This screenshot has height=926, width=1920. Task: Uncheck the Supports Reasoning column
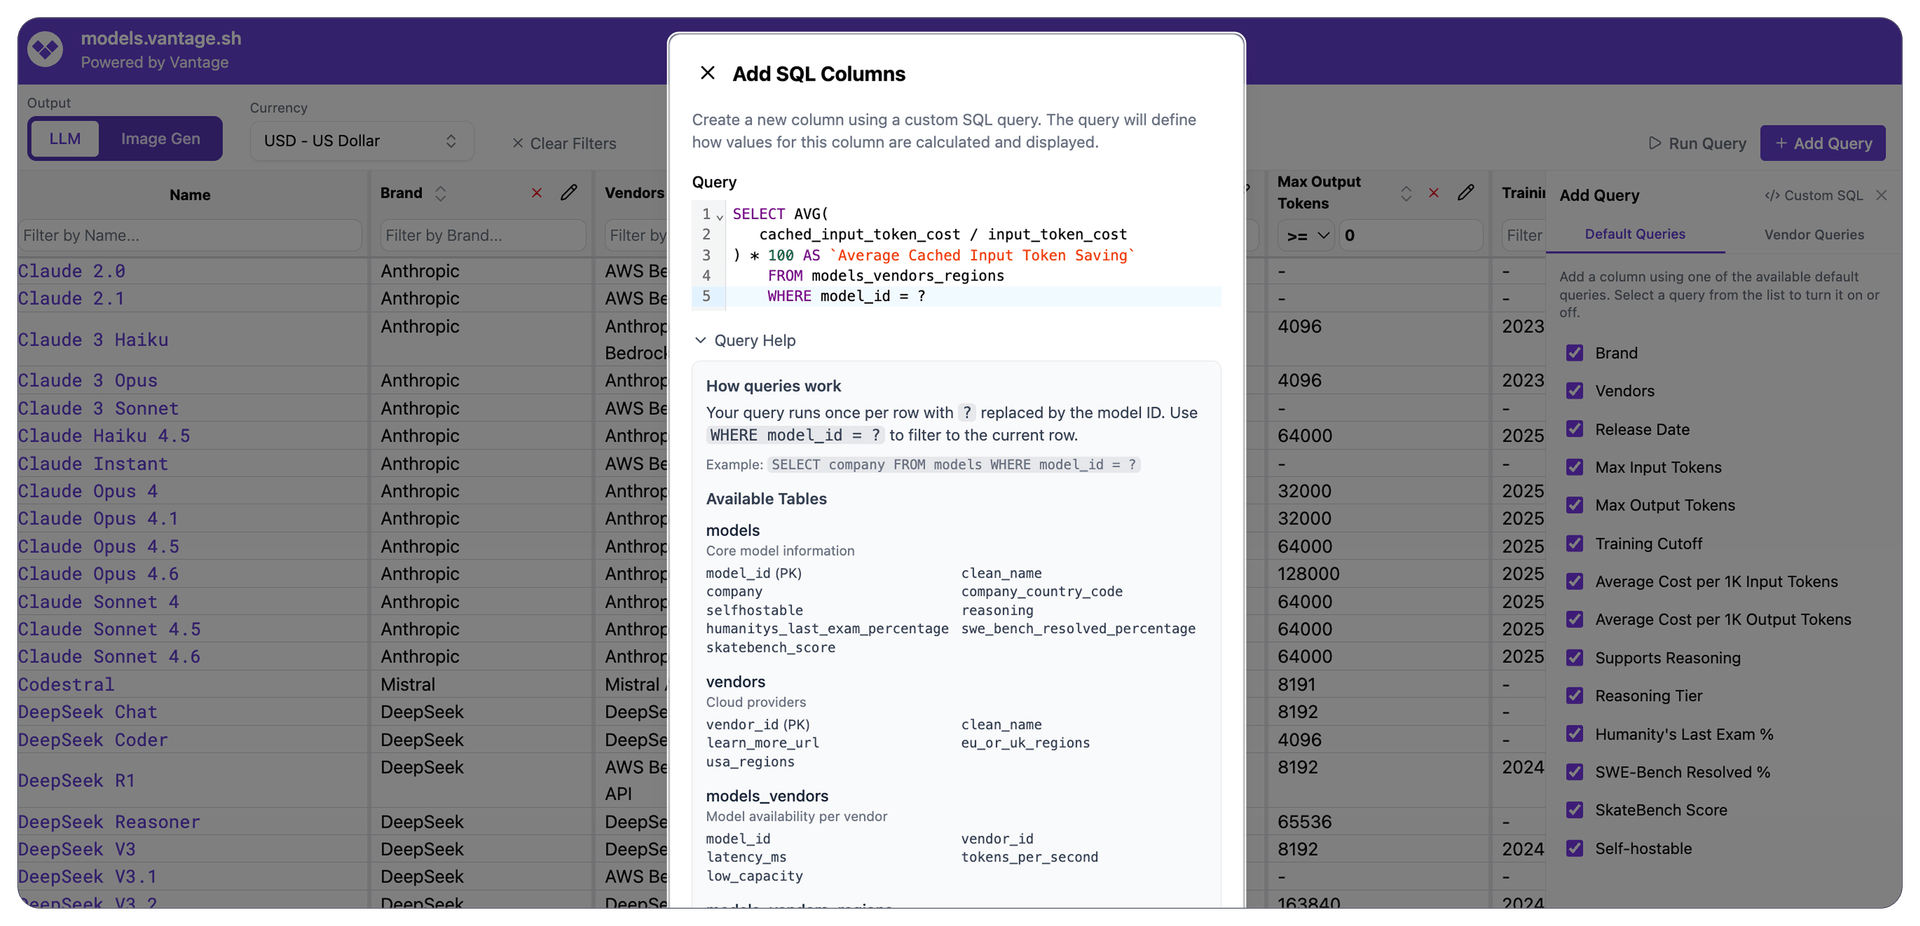(1575, 658)
